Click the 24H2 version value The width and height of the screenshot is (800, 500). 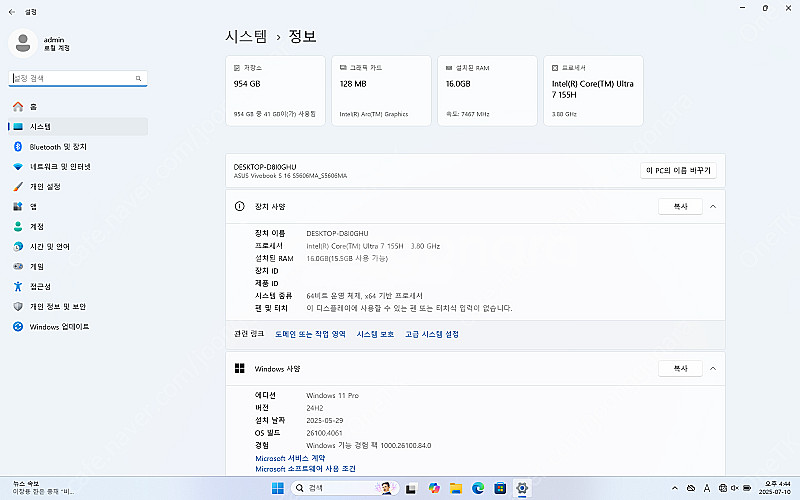(314, 408)
